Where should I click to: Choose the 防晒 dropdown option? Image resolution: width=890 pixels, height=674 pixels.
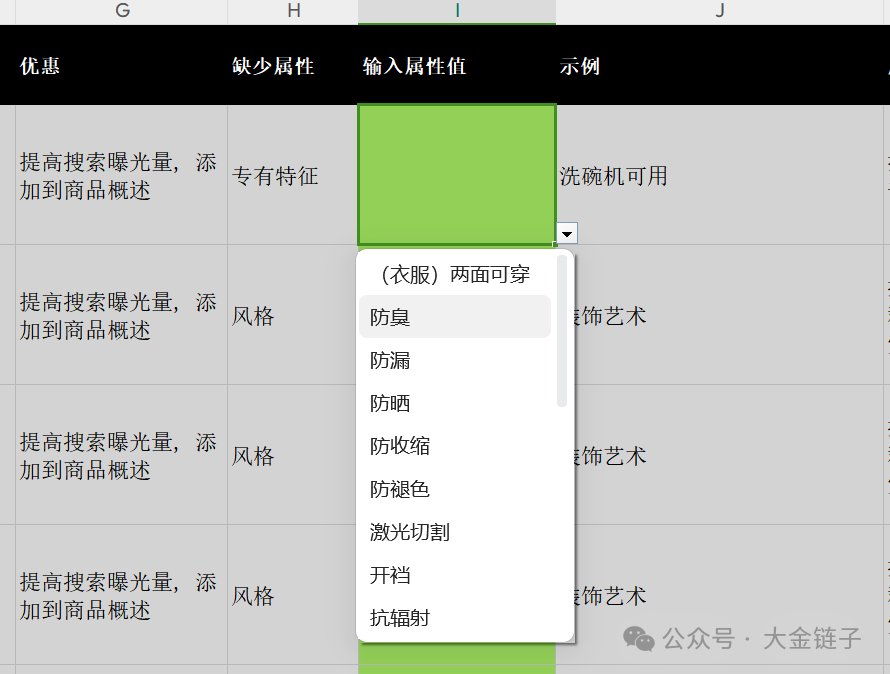pyautogui.click(x=455, y=403)
